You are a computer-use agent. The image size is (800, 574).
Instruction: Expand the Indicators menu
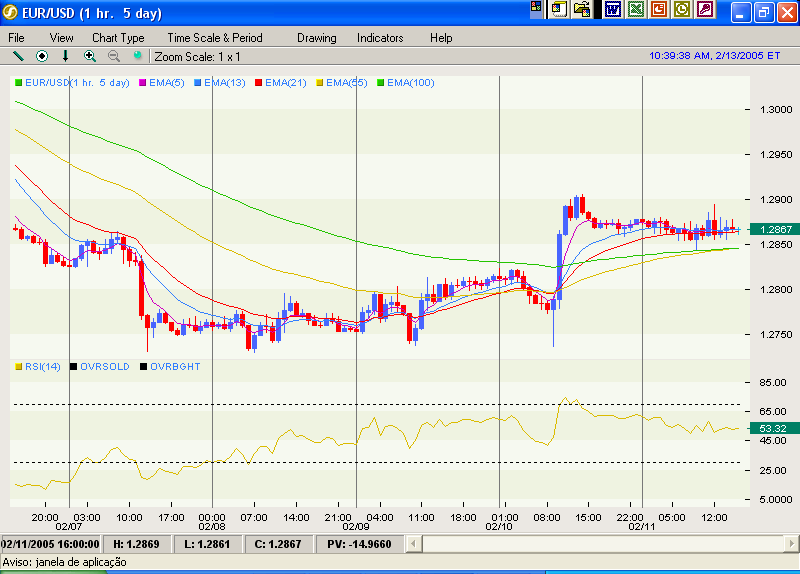click(380, 38)
